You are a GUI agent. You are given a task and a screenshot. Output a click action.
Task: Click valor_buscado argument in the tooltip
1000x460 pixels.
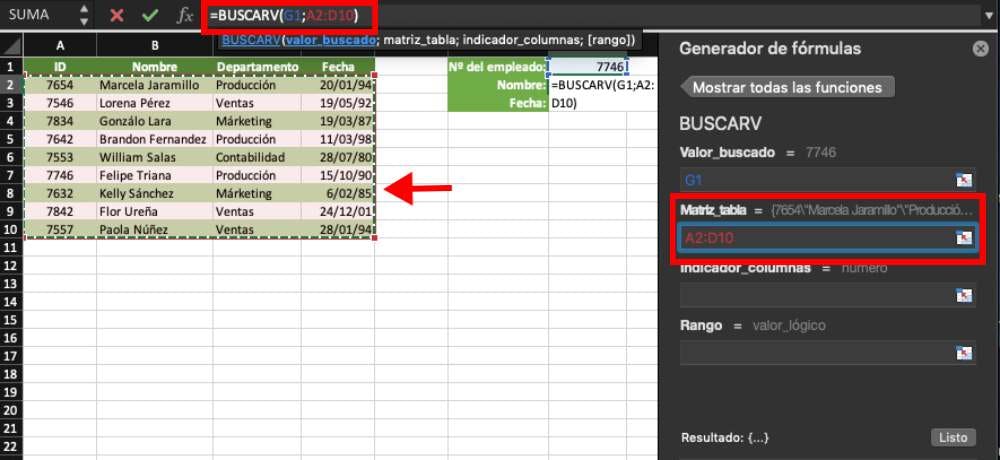pyautogui.click(x=331, y=40)
